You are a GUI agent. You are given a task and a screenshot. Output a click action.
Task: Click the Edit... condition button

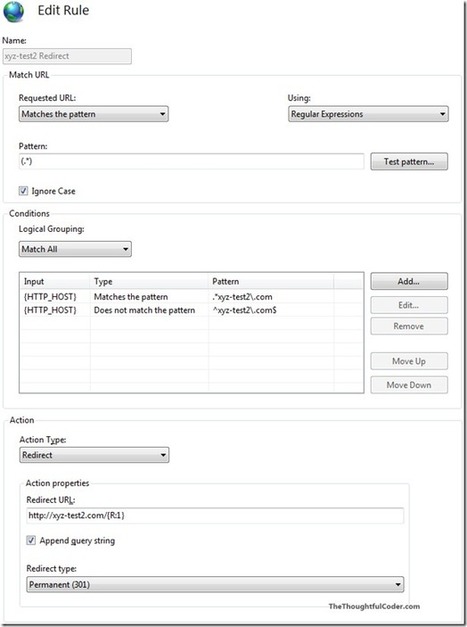[409, 305]
